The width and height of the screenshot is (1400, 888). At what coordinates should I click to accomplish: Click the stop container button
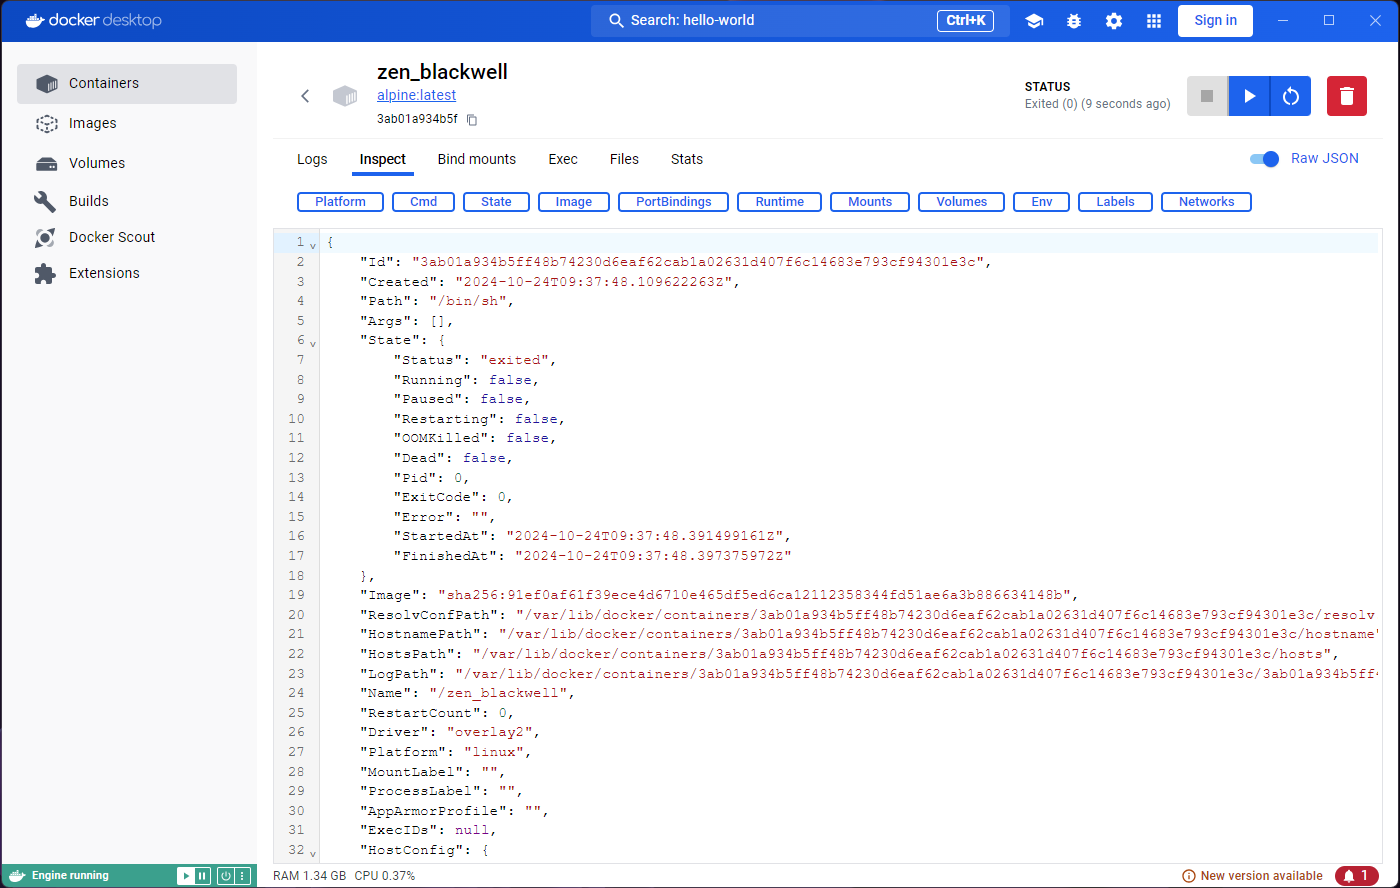tap(1207, 96)
